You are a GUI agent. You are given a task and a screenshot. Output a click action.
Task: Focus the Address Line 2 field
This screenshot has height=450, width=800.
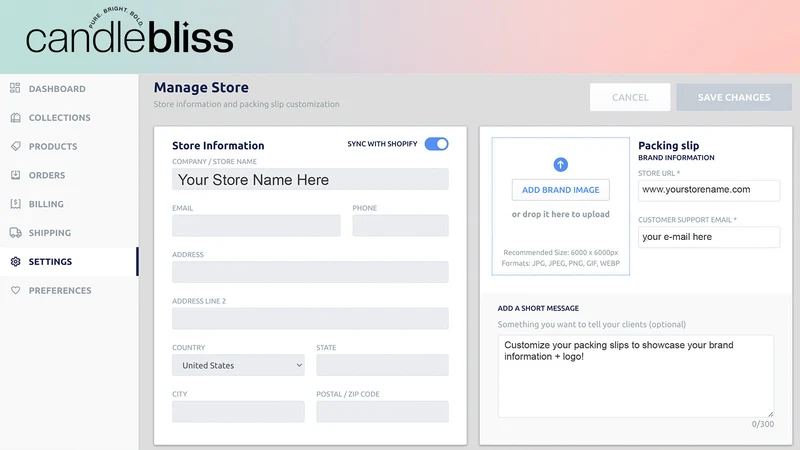pos(310,318)
